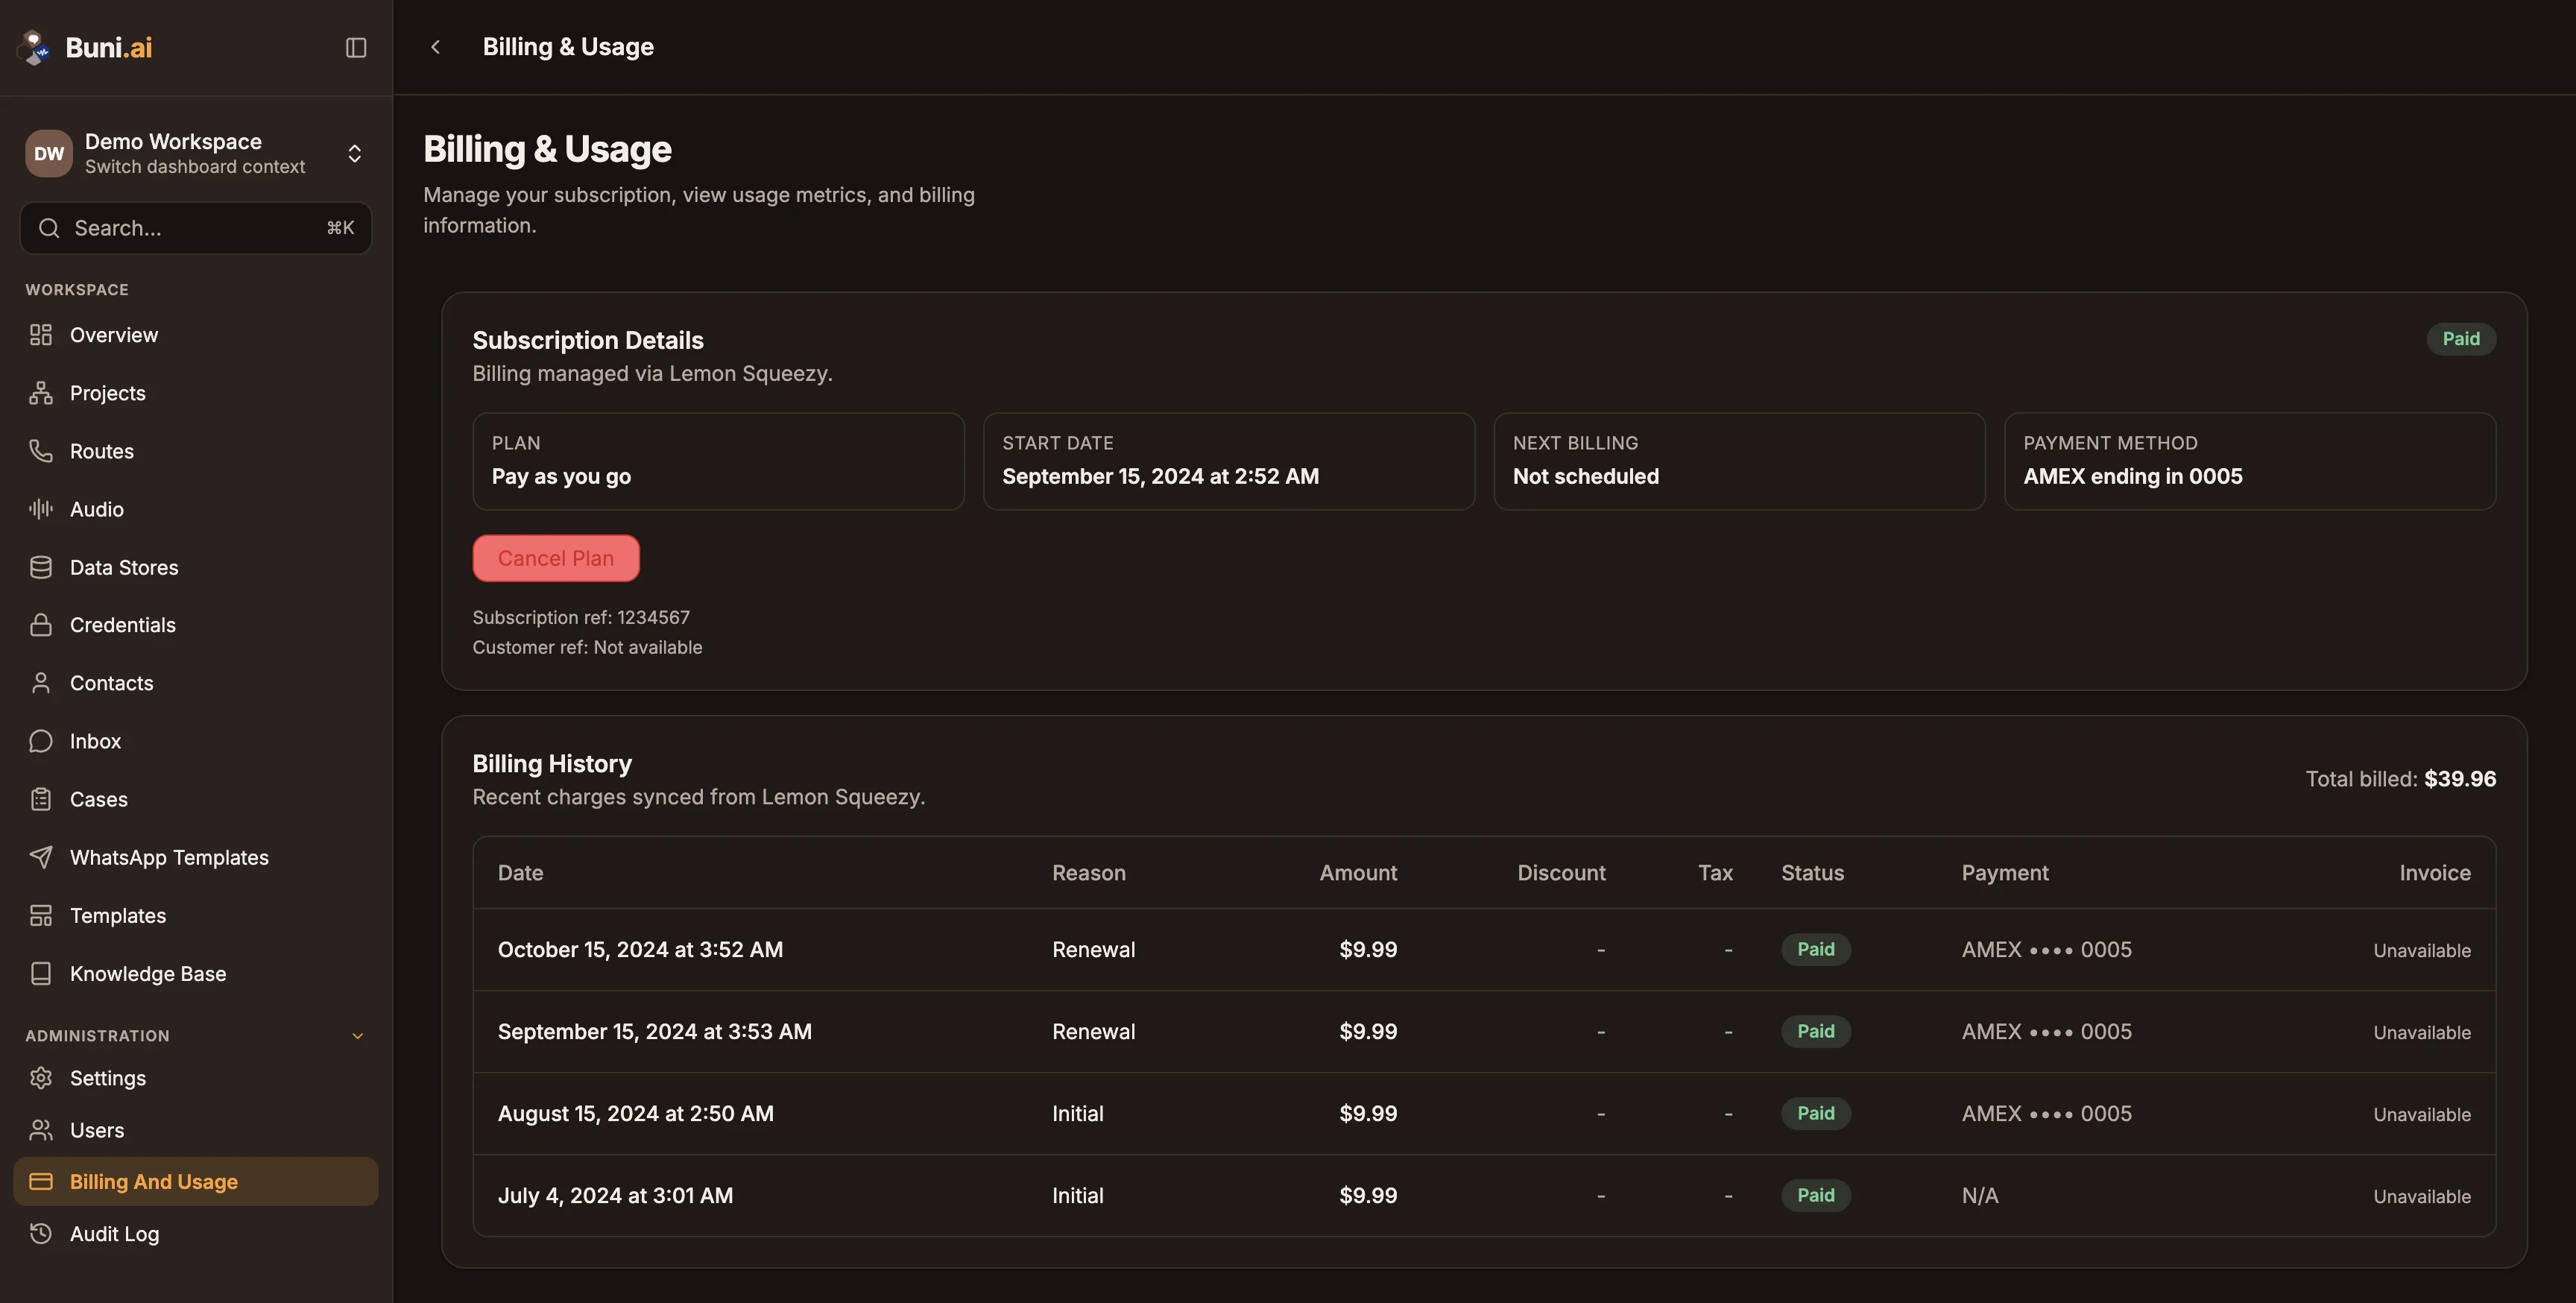Click the Projects hierarchy icon

pos(41,393)
